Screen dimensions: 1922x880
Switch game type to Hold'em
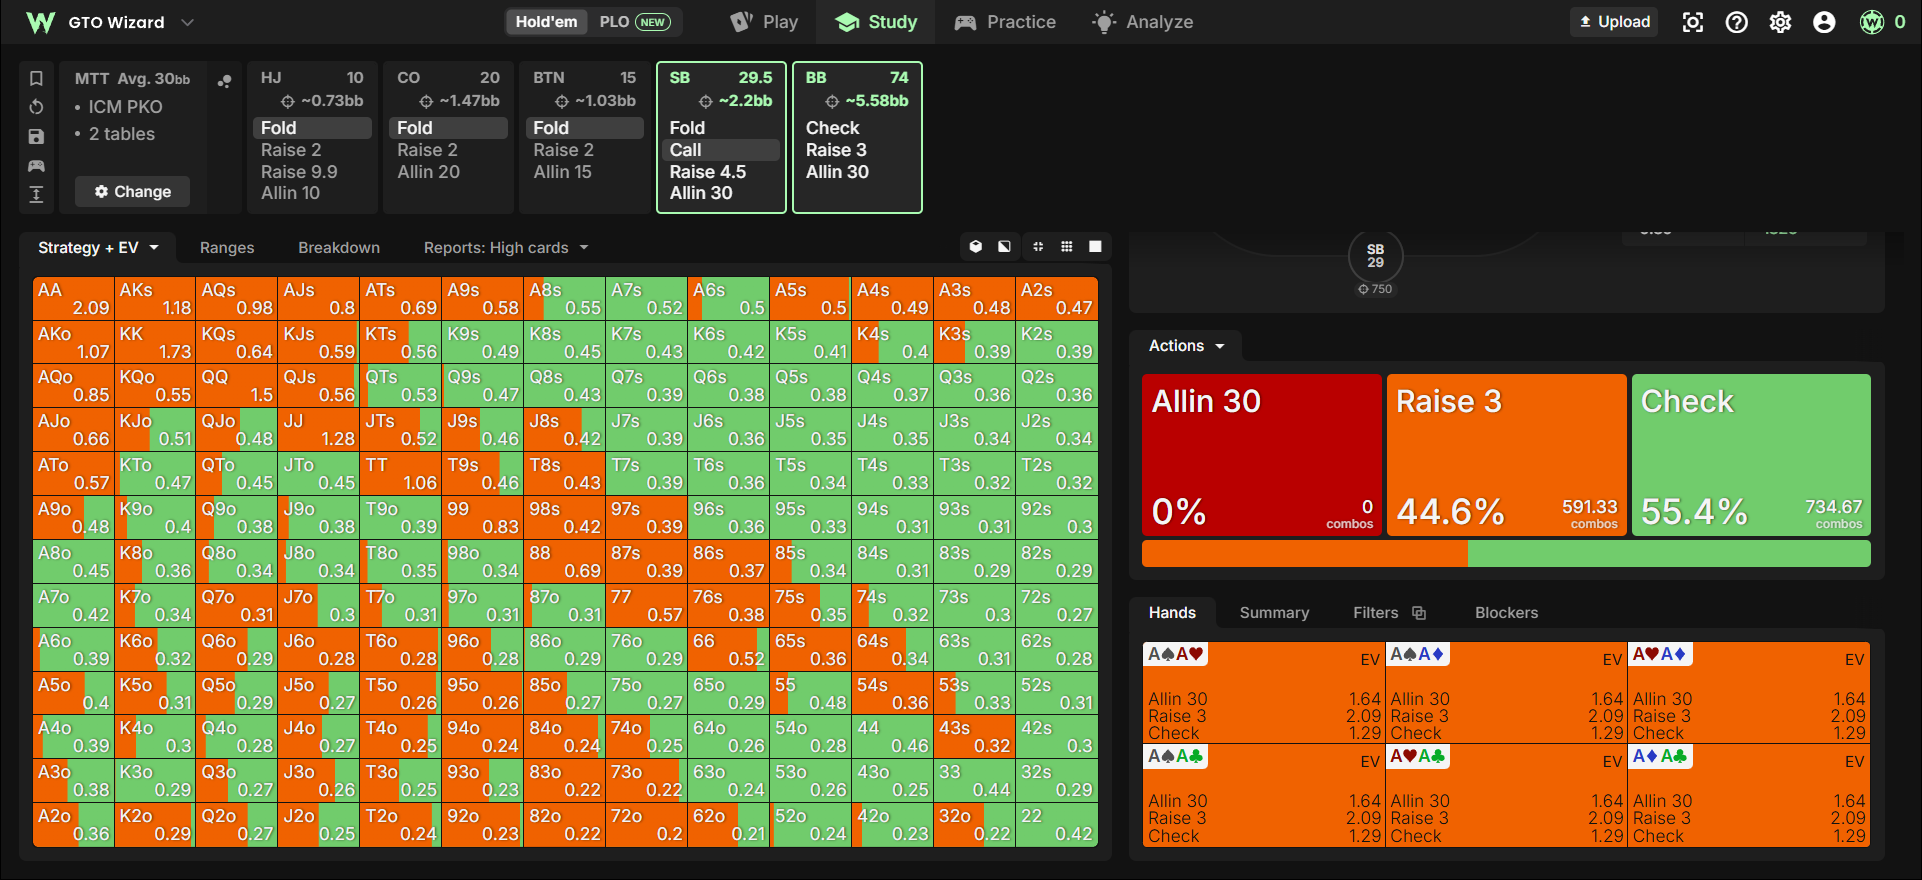pos(546,22)
